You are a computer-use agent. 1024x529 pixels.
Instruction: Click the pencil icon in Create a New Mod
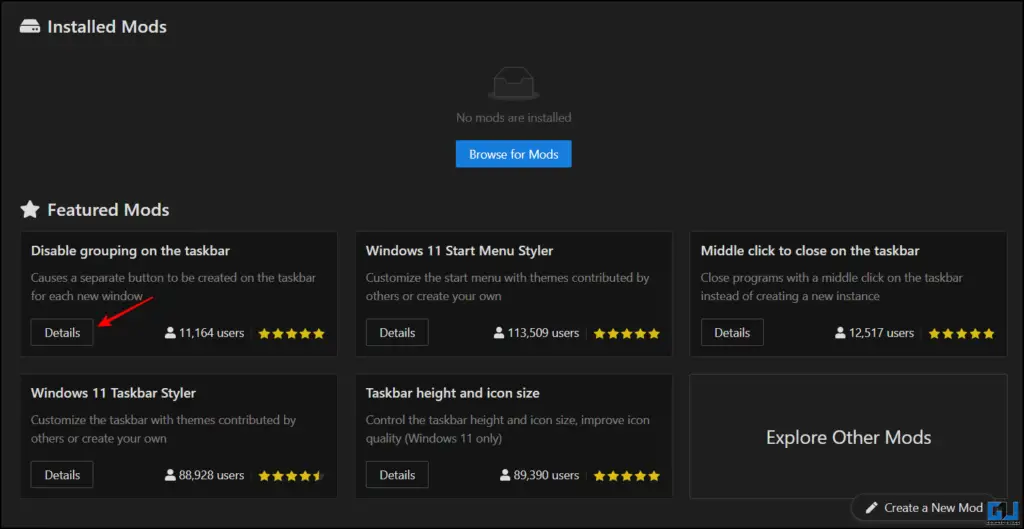[871, 507]
